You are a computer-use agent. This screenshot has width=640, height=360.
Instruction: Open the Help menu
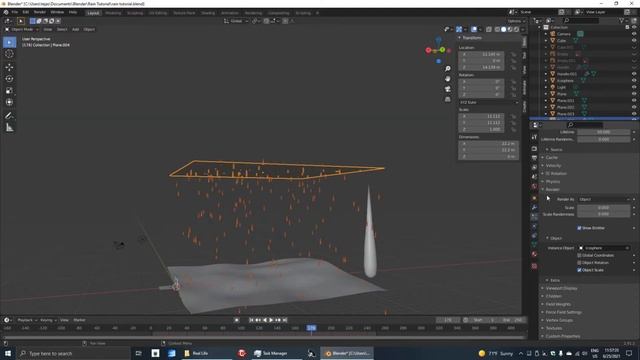point(73,12)
